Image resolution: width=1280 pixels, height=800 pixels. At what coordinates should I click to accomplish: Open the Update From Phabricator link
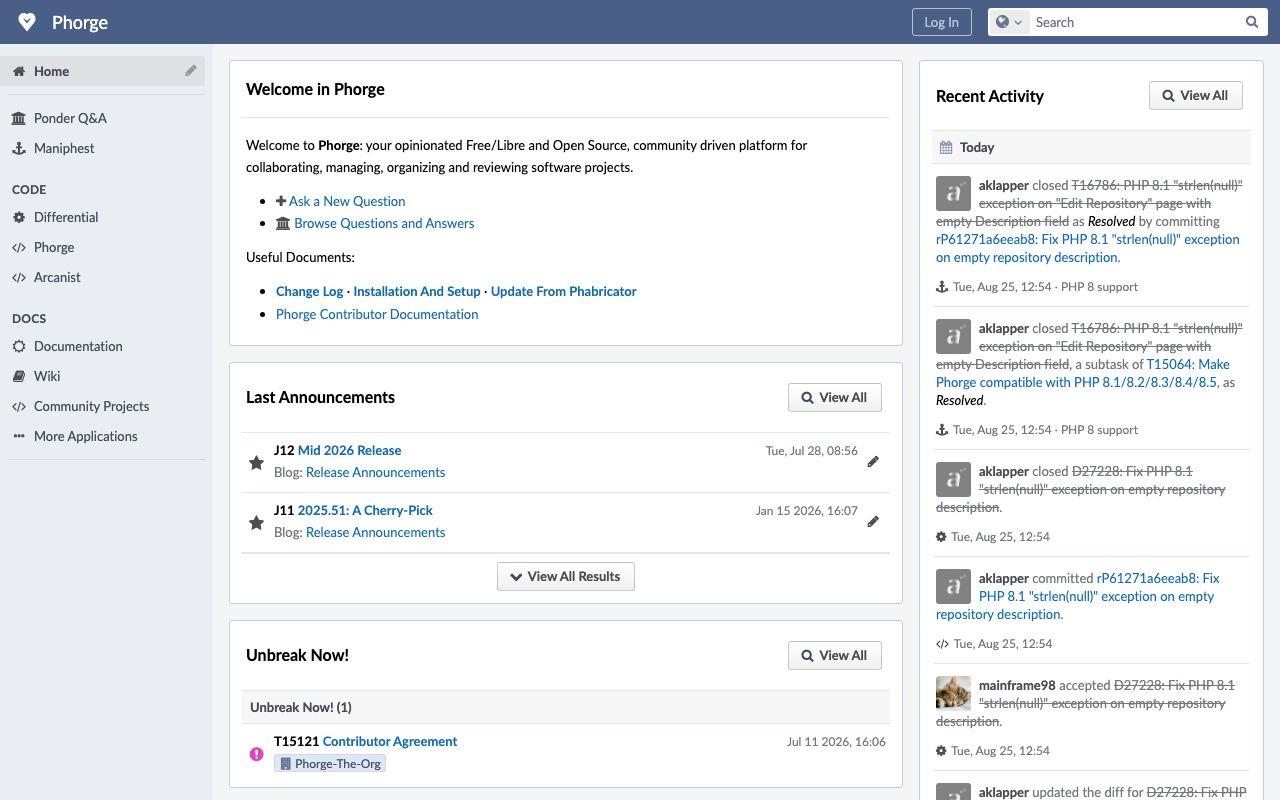point(564,291)
